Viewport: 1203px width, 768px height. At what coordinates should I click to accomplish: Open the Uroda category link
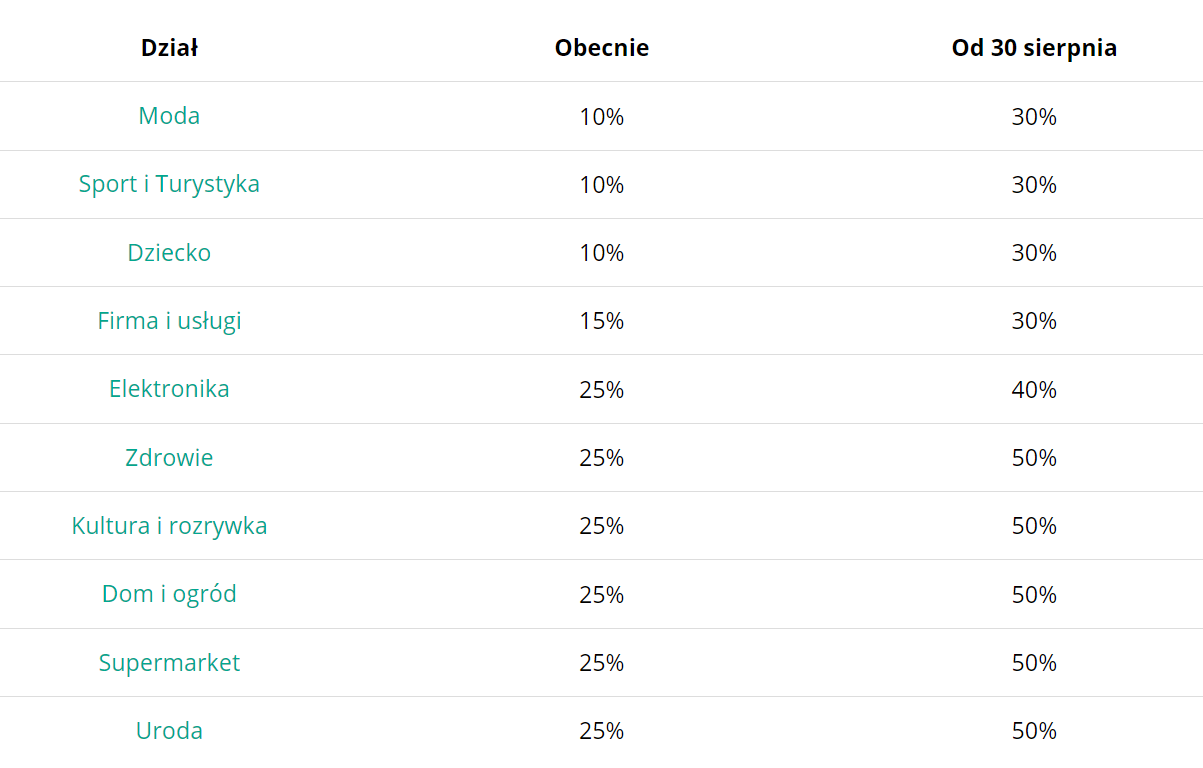tap(169, 731)
